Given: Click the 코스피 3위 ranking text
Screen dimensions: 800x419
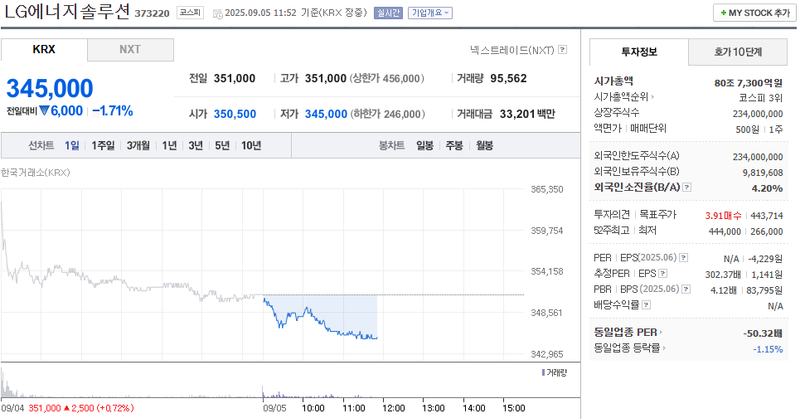Looking at the screenshot, I should 760,98.
